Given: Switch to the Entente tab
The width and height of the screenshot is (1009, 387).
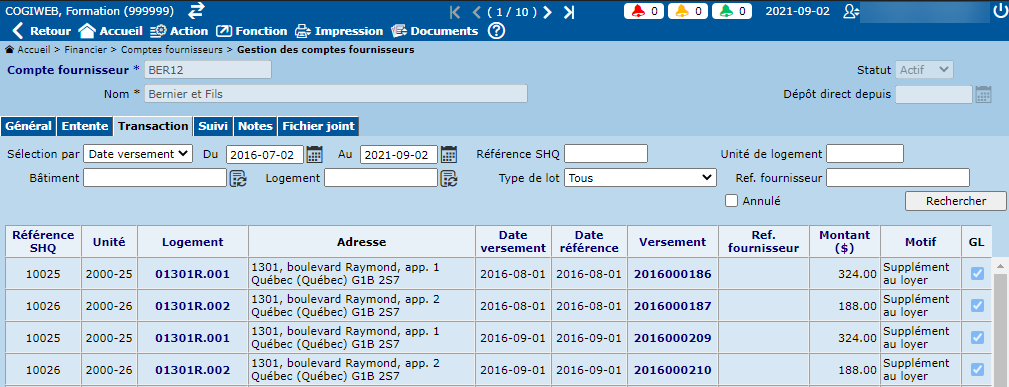Looking at the screenshot, I should tap(85, 126).
